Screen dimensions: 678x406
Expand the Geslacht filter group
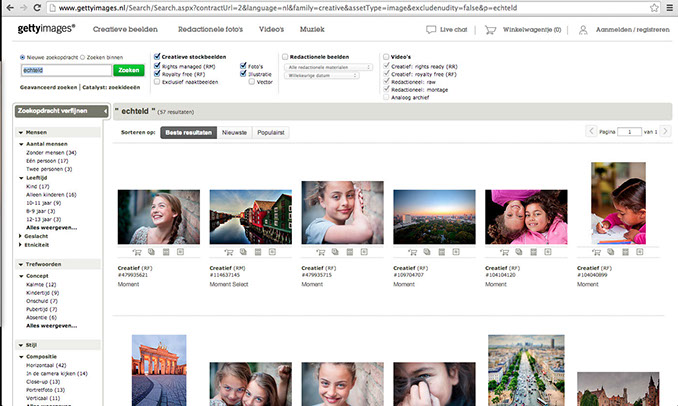[x=22, y=236]
